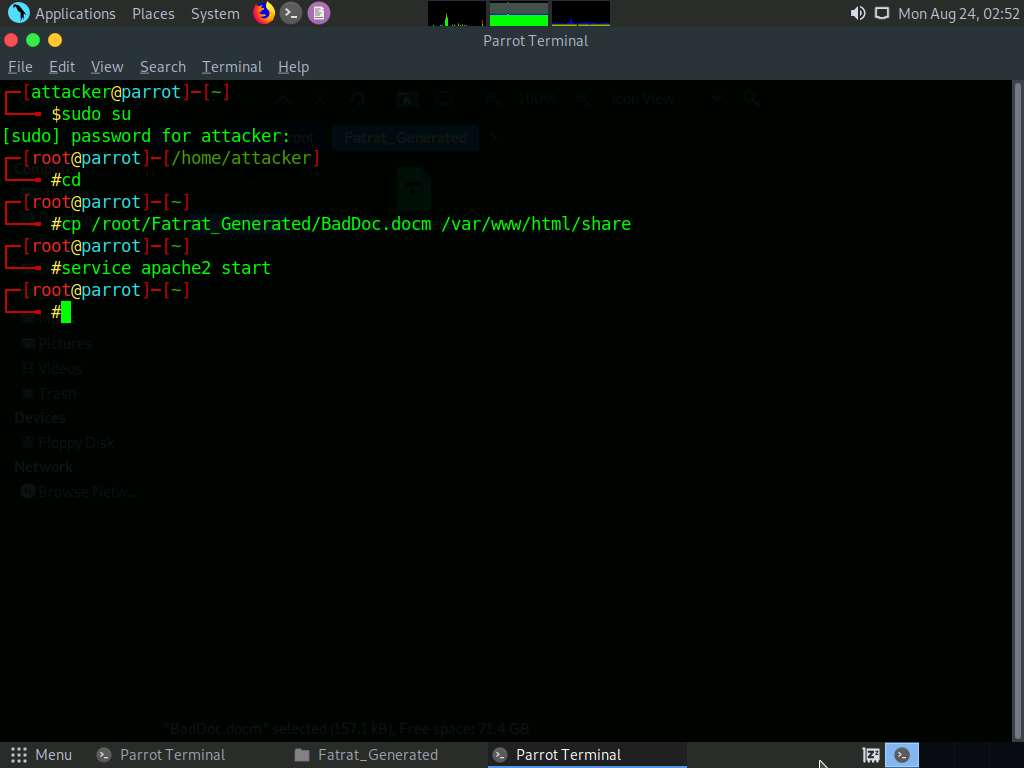
Task: Launch Firefox from the top panel
Action: pyautogui.click(x=264, y=13)
